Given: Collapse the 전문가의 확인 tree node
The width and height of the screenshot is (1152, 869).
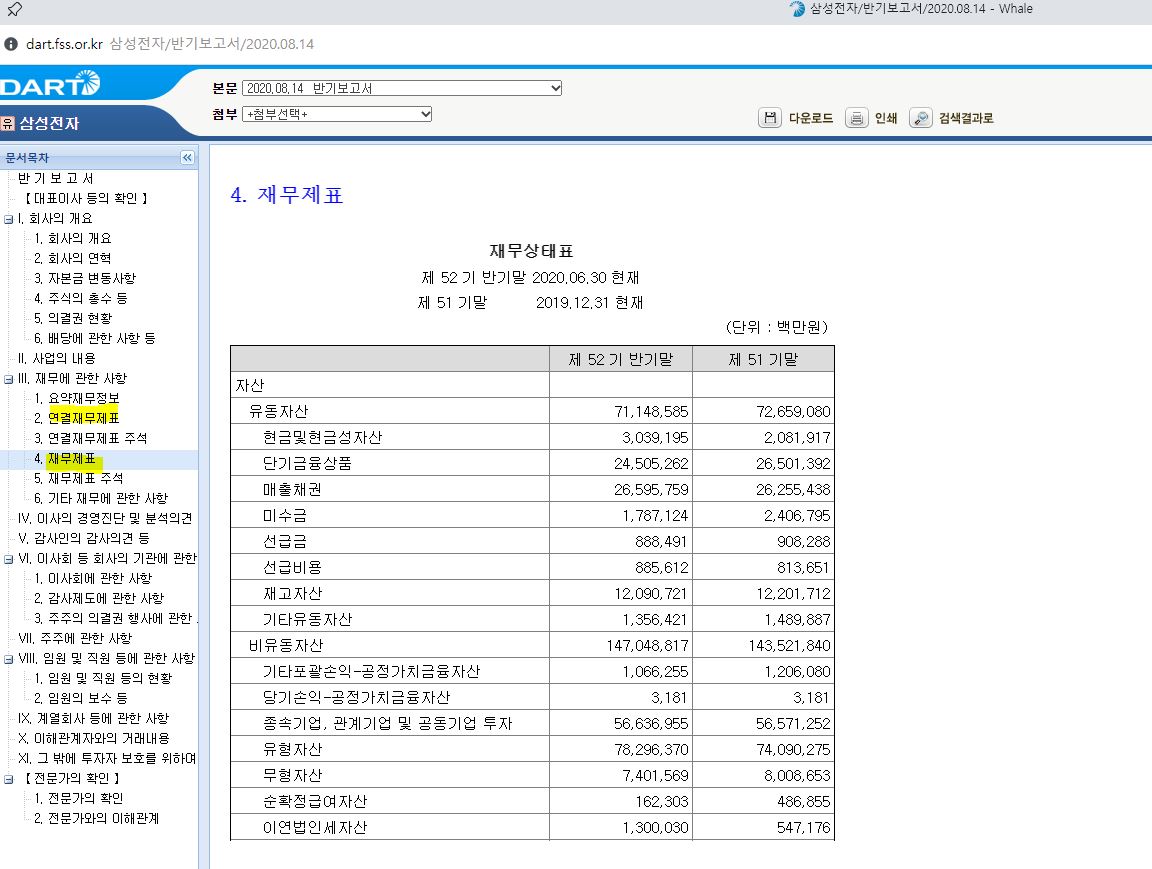Looking at the screenshot, I should pos(9,779).
